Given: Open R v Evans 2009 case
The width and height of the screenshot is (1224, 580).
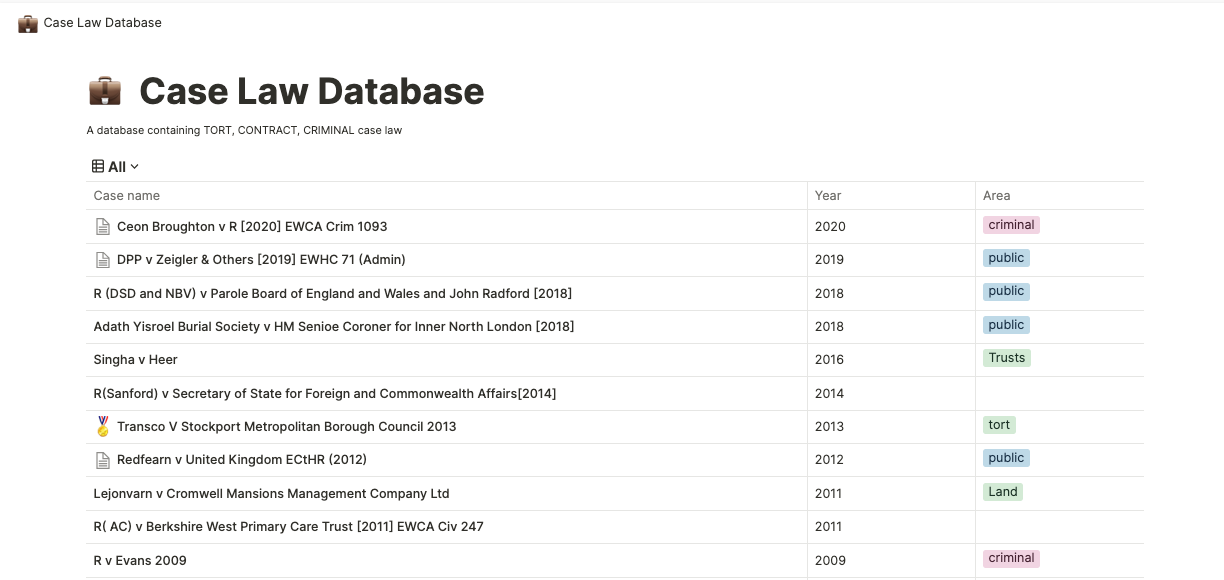Looking at the screenshot, I should pyautogui.click(x=140, y=560).
